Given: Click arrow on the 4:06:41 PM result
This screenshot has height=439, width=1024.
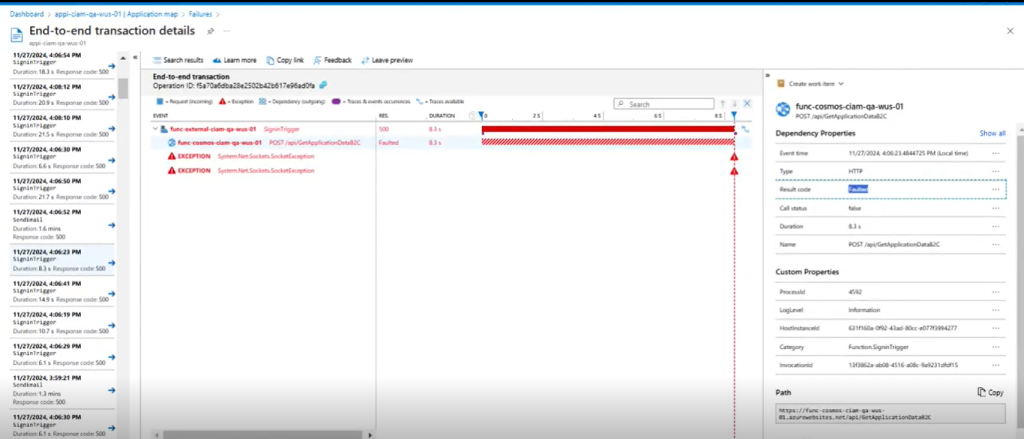Looking at the screenshot, I should [x=112, y=295].
